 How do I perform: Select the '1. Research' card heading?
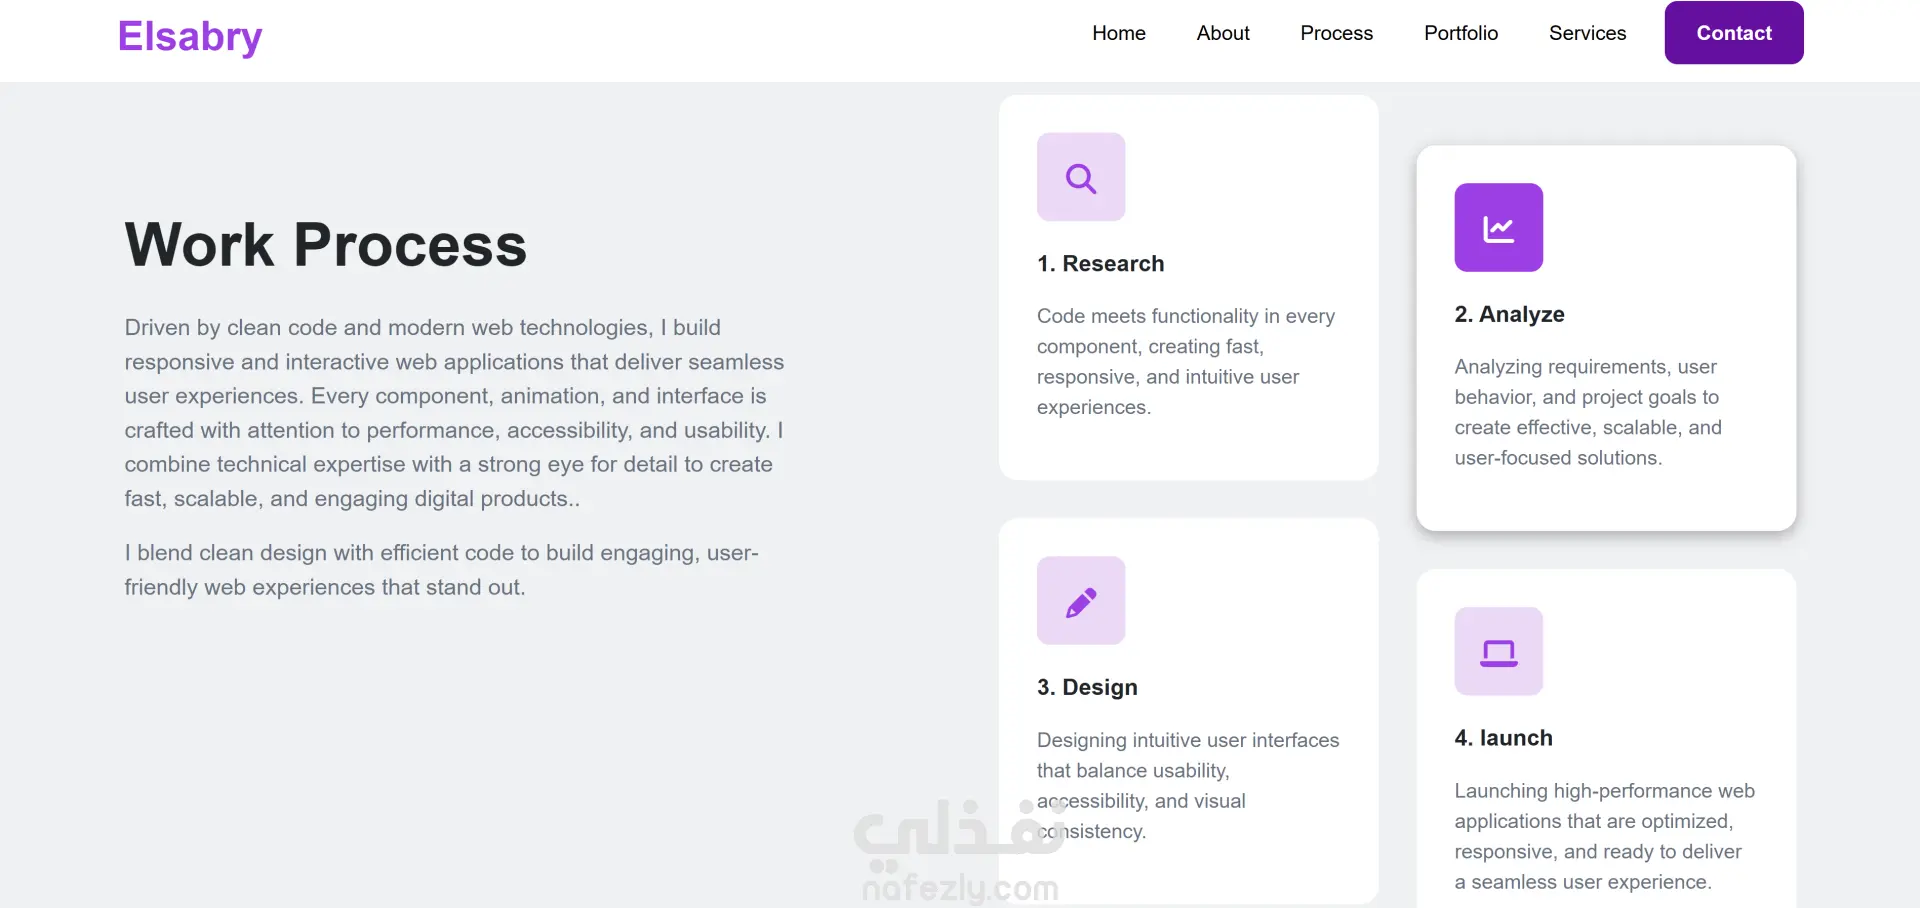click(x=1100, y=264)
